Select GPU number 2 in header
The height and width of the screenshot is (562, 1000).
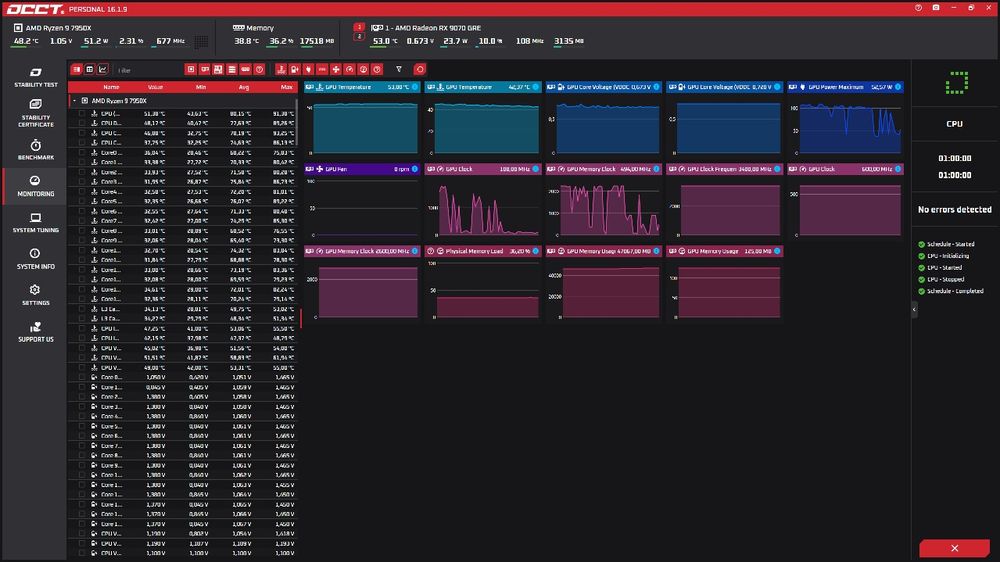tap(359, 37)
